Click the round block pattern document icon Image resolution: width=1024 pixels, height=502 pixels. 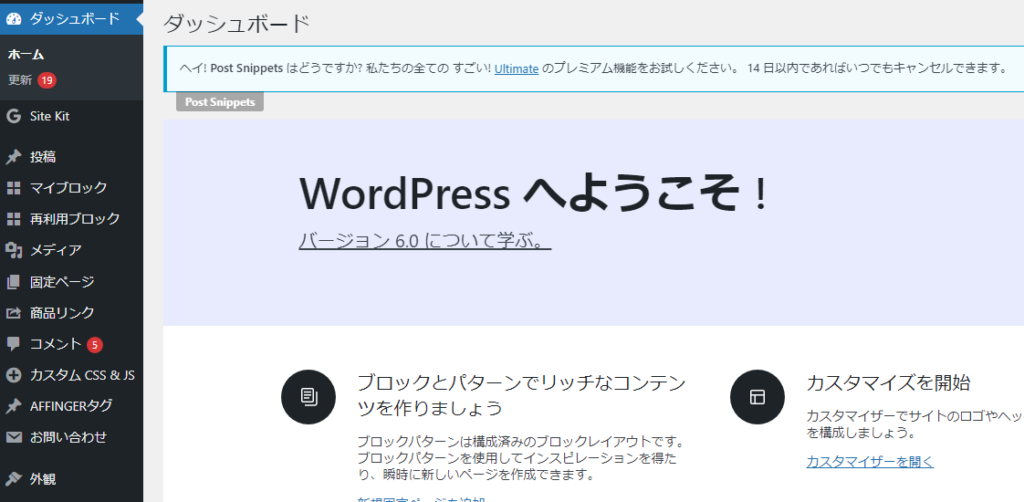(308, 396)
